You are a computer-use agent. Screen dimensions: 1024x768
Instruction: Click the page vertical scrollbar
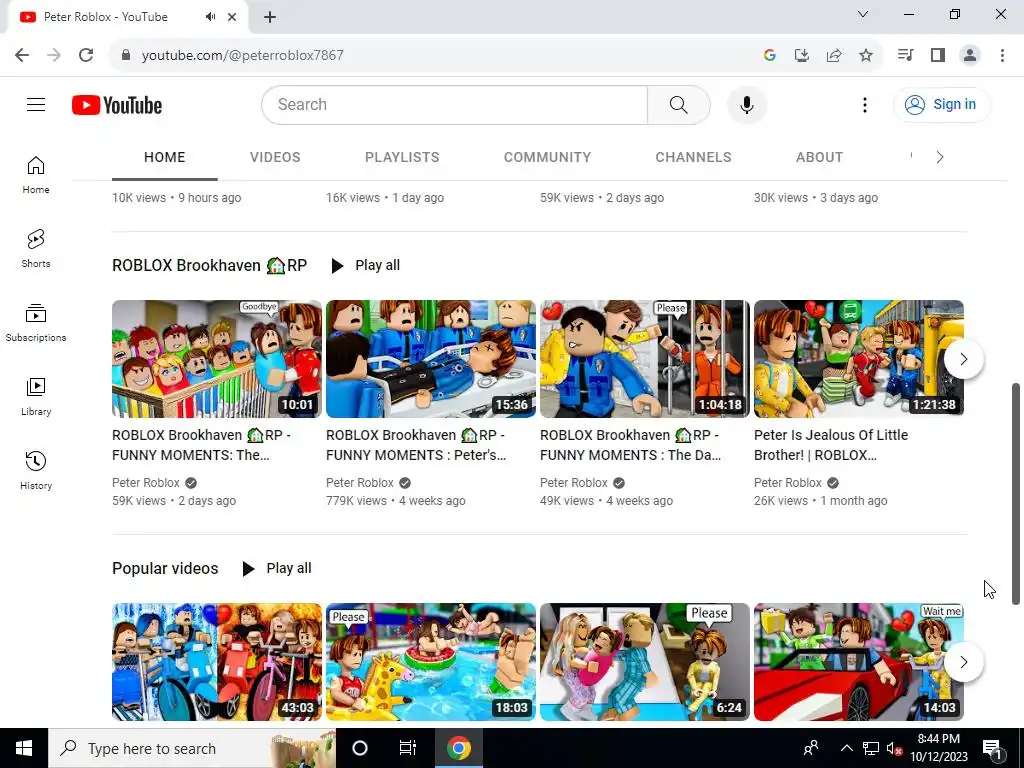click(1016, 494)
